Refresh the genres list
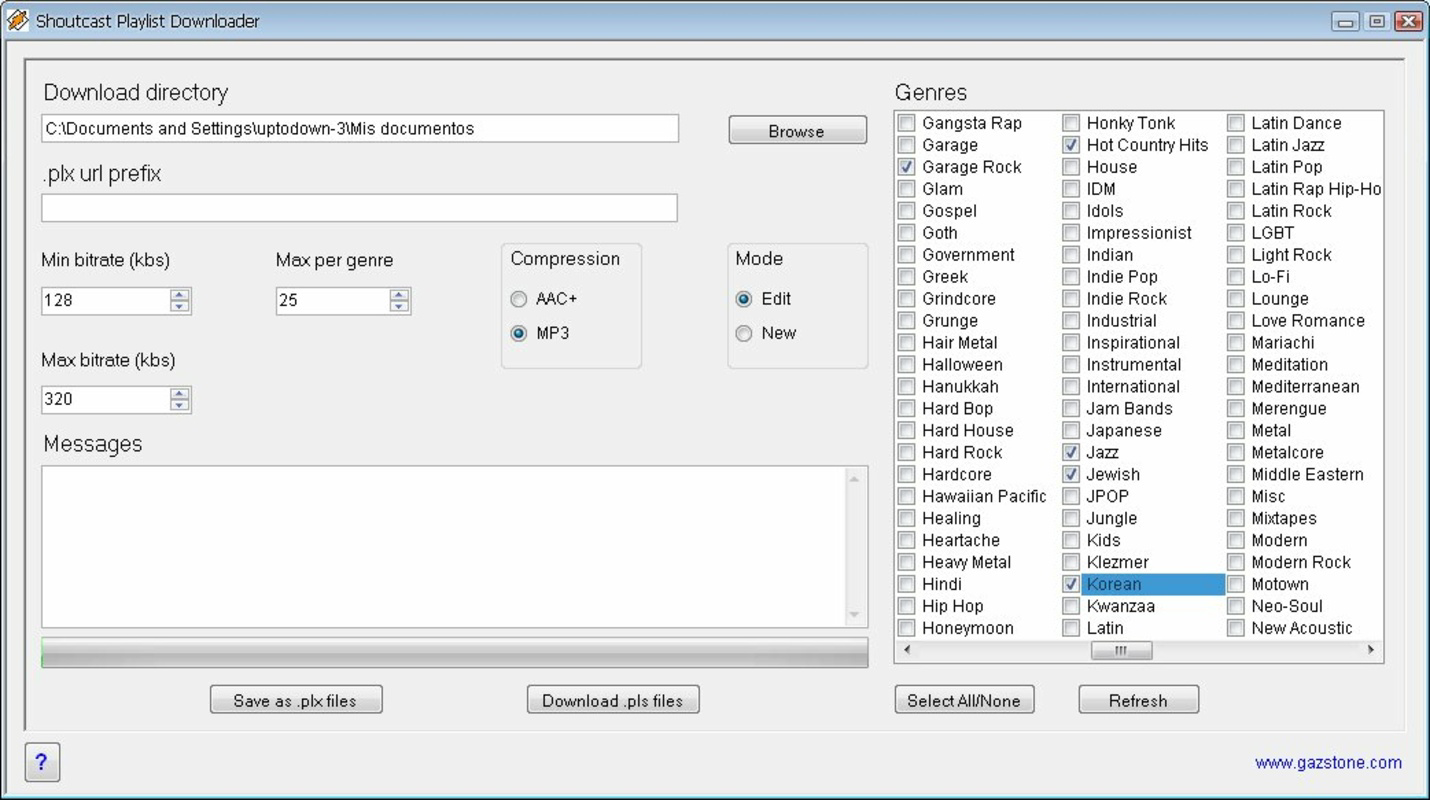The image size is (1430, 800). 1138,700
